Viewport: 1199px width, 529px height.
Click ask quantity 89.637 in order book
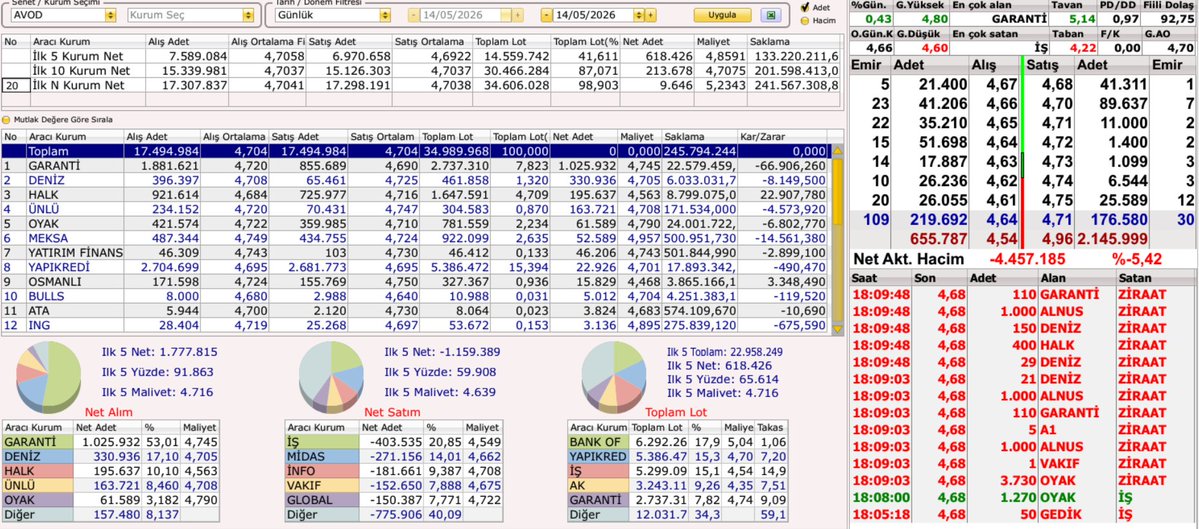[x=1121, y=103]
